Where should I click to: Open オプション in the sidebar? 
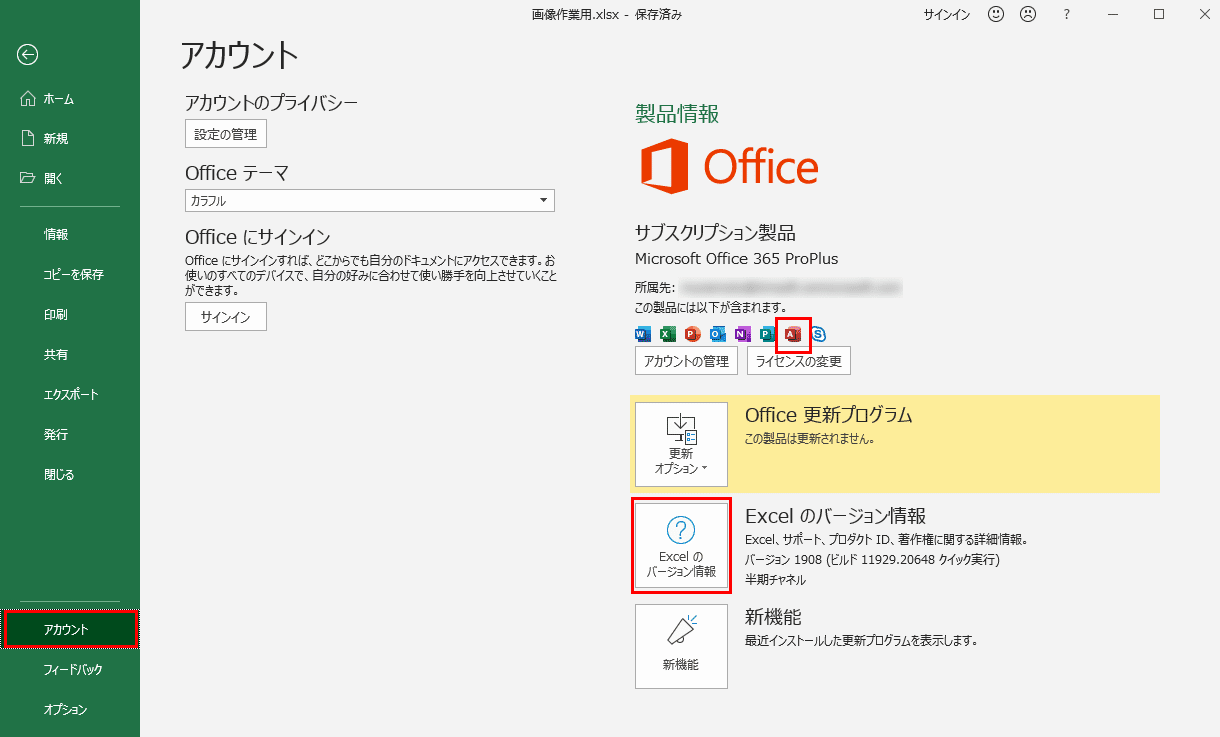(x=70, y=709)
